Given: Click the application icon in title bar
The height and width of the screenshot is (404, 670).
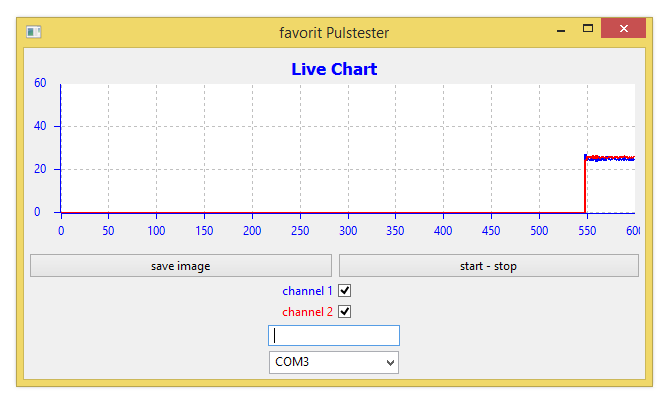Looking at the screenshot, I should (33, 32).
